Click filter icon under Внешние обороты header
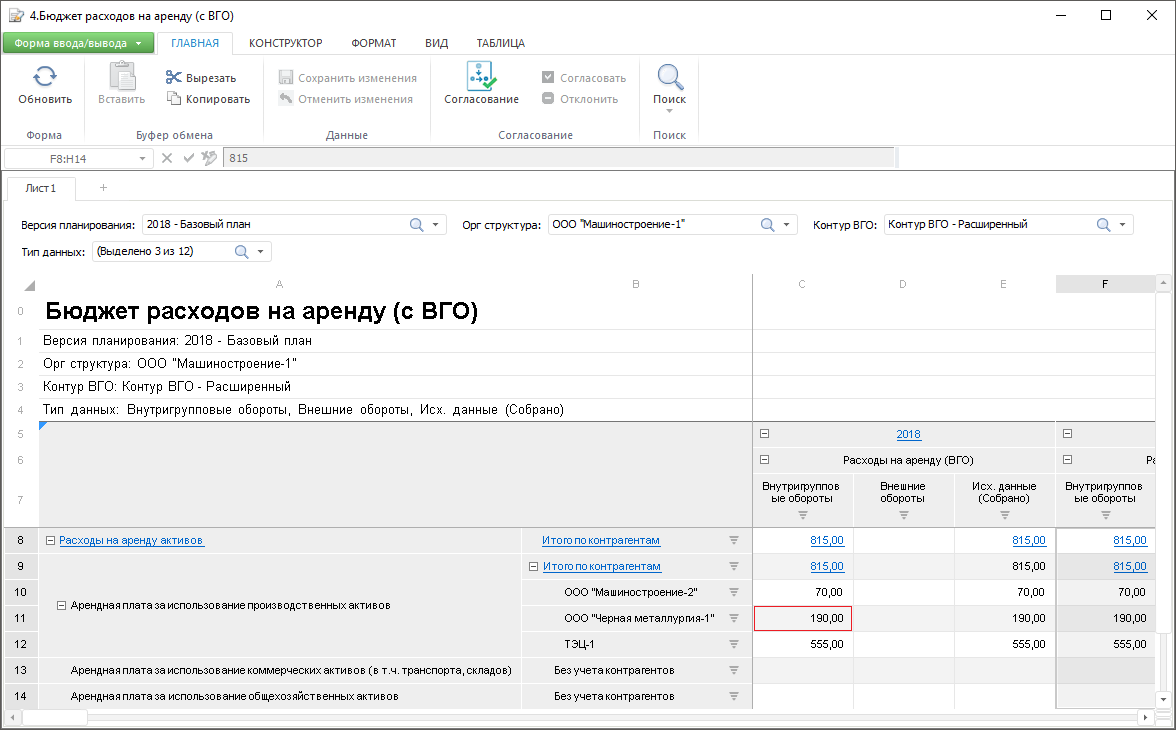 [903, 515]
